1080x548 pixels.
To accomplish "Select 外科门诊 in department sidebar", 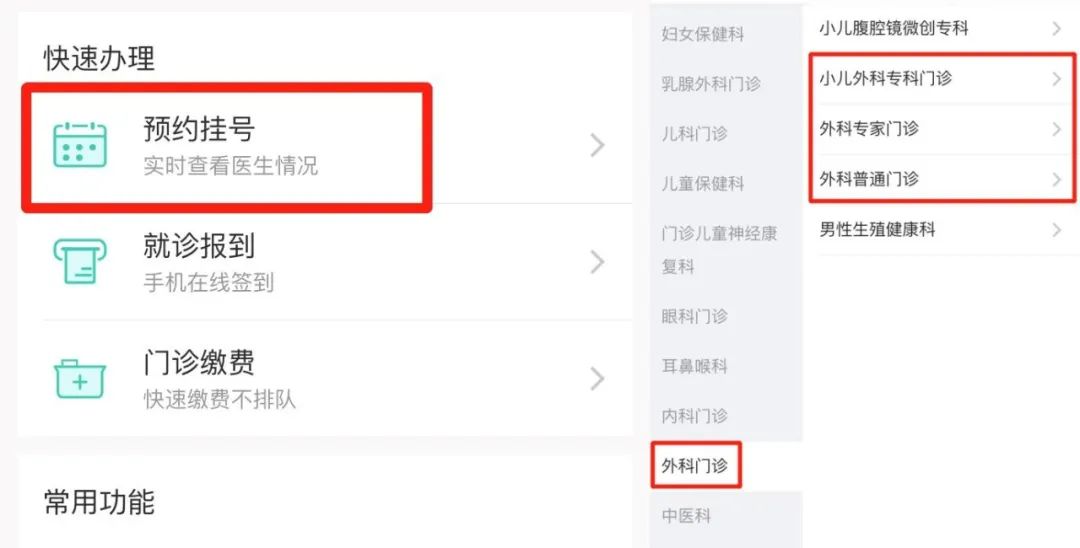I will click(694, 466).
